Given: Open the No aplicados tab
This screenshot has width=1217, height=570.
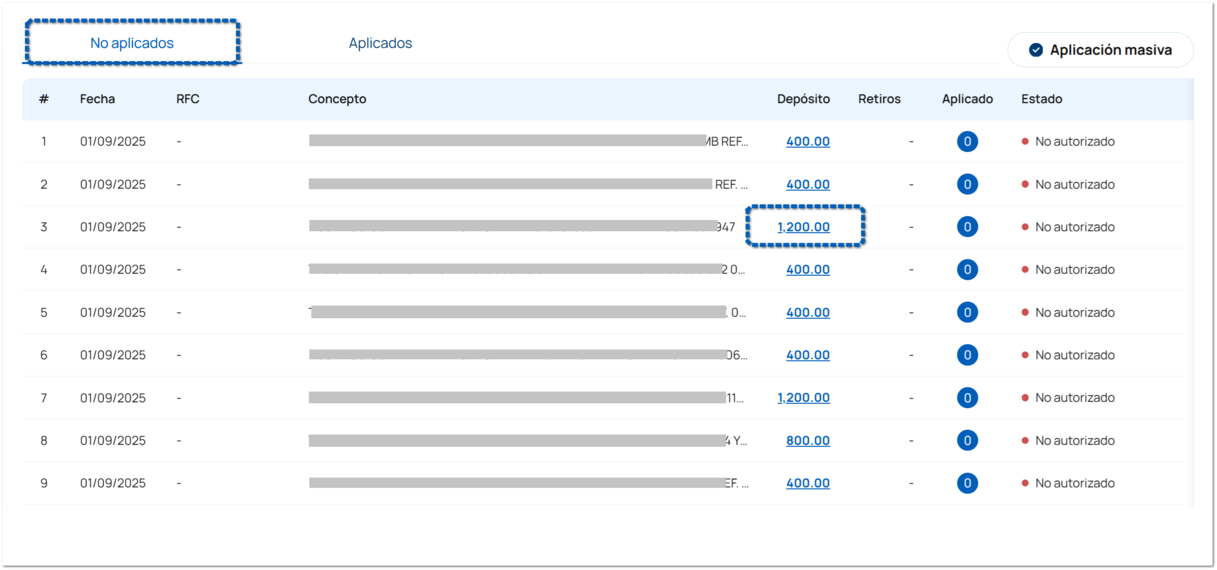Looking at the screenshot, I should (132, 43).
